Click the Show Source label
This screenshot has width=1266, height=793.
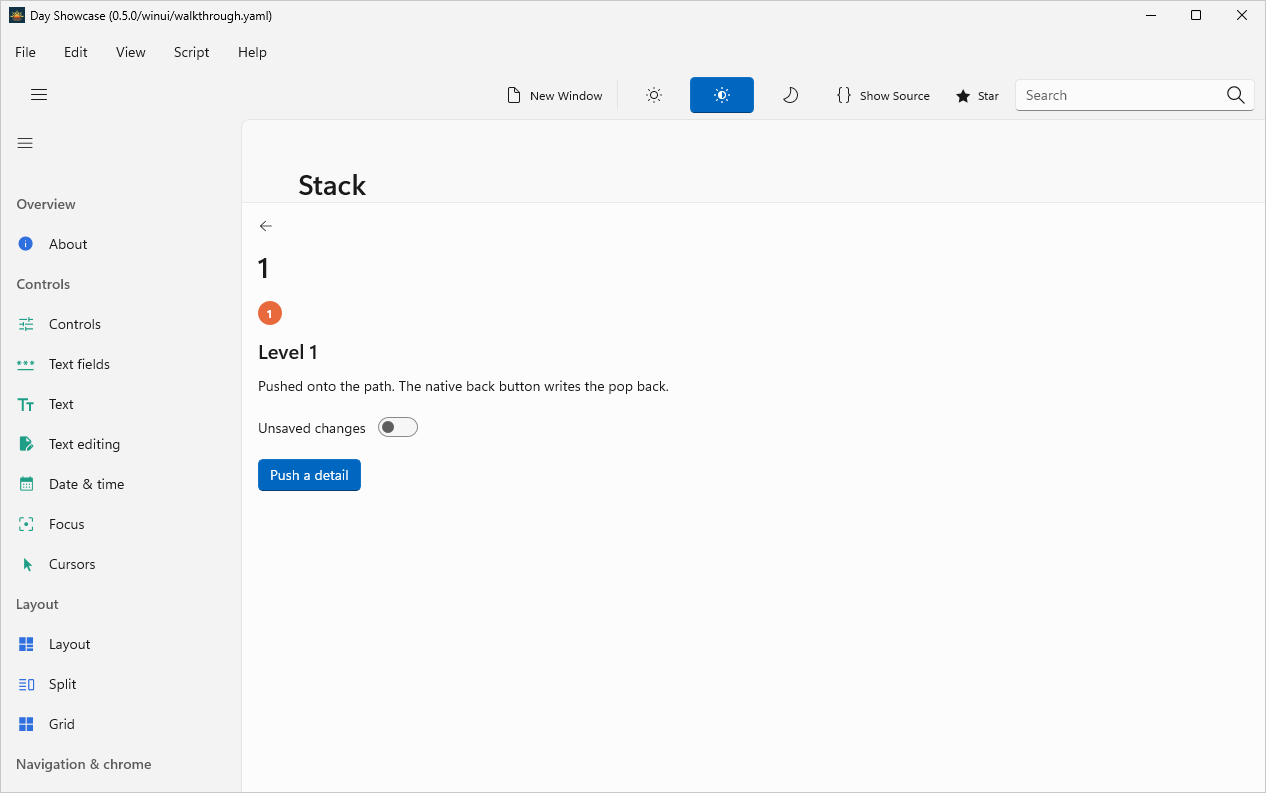895,96
